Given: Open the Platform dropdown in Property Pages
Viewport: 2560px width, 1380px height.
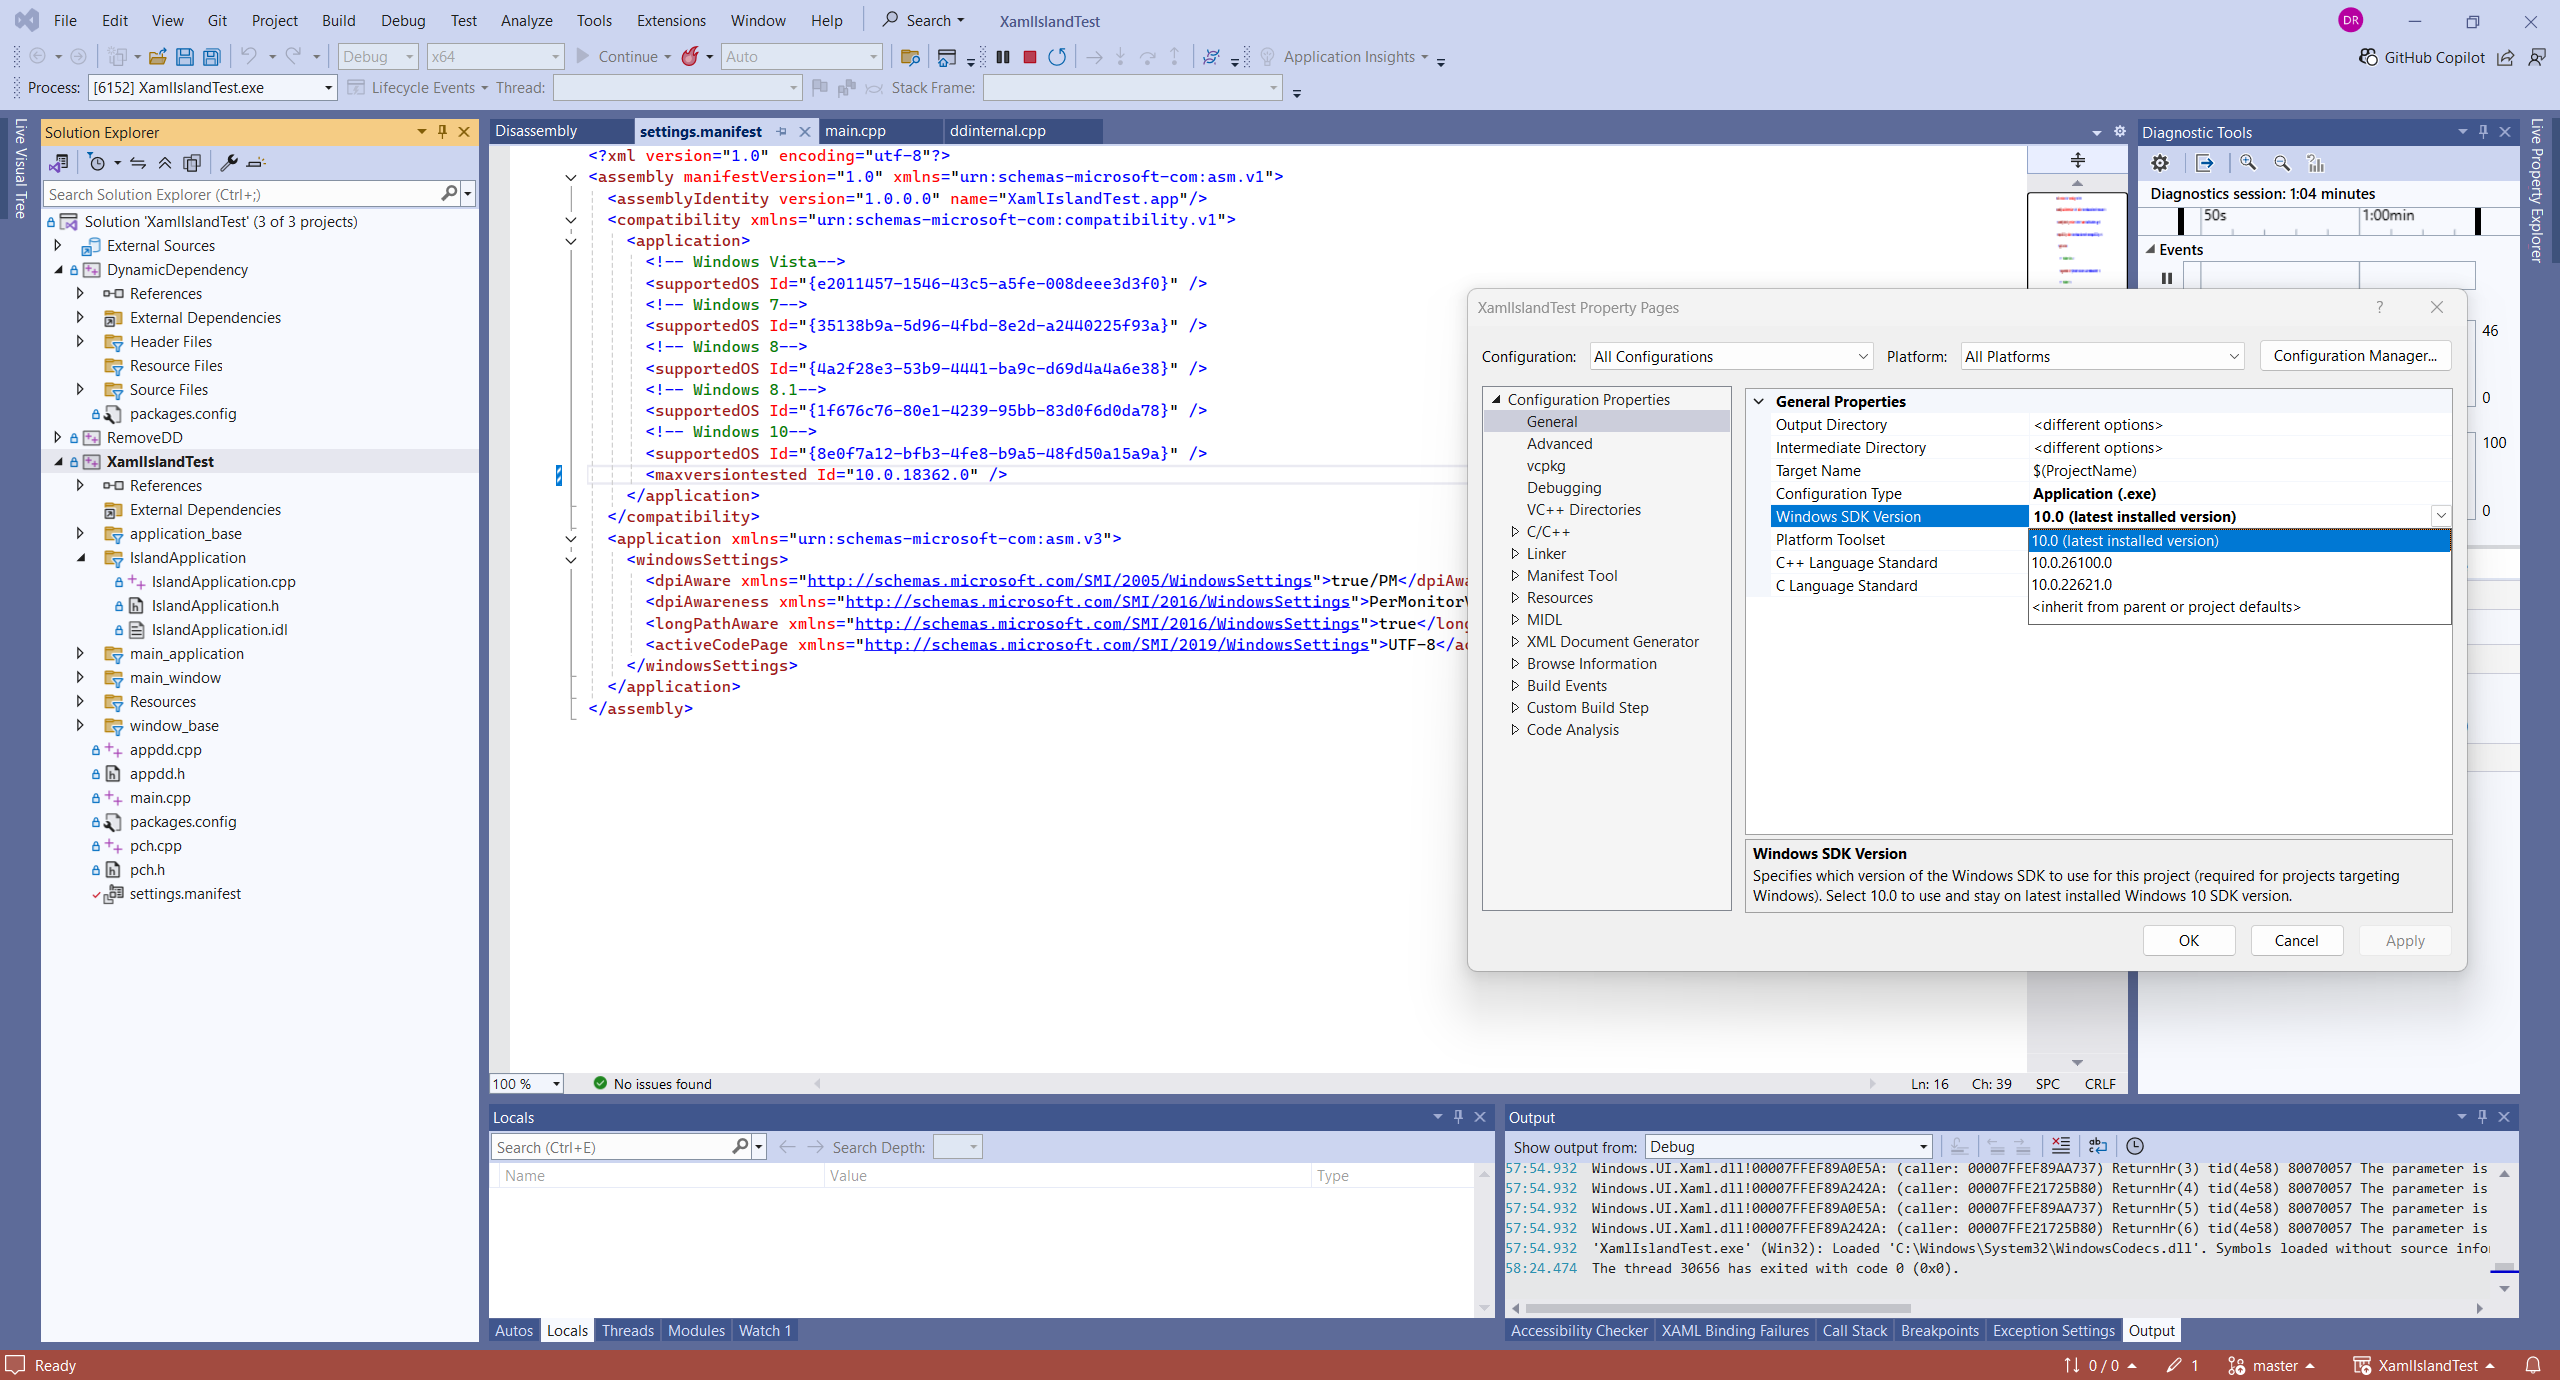Looking at the screenshot, I should 2102,357.
